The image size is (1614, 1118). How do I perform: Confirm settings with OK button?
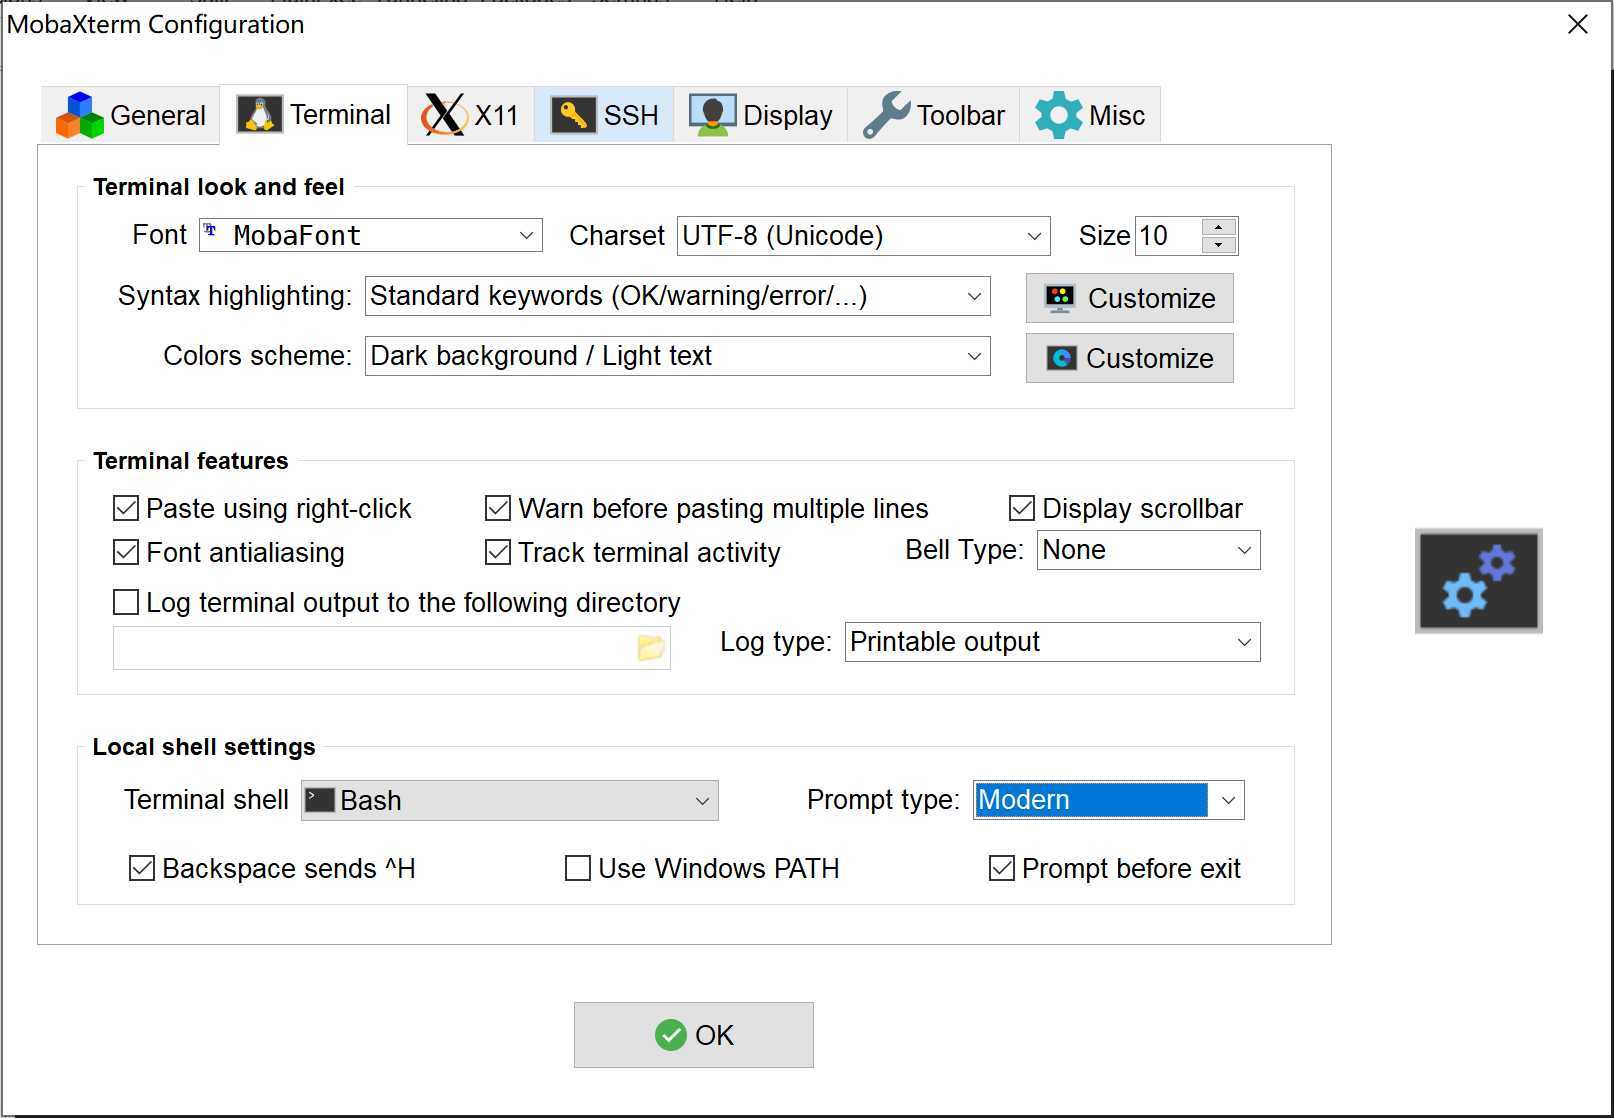[x=694, y=1035]
